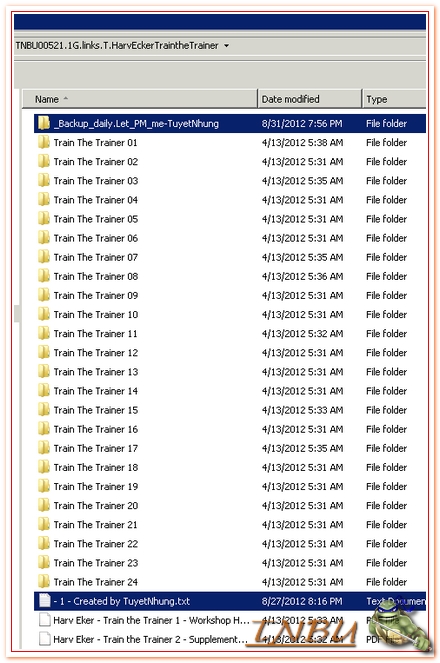This screenshot has width=440, height=663.
Task: Click date 4/13/2012 5:32 AM of Trainer 11
Action: coord(302,334)
